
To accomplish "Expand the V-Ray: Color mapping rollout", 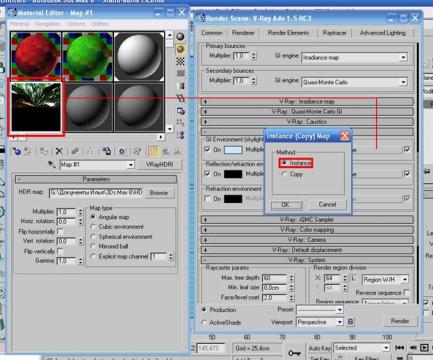I will (307, 230).
